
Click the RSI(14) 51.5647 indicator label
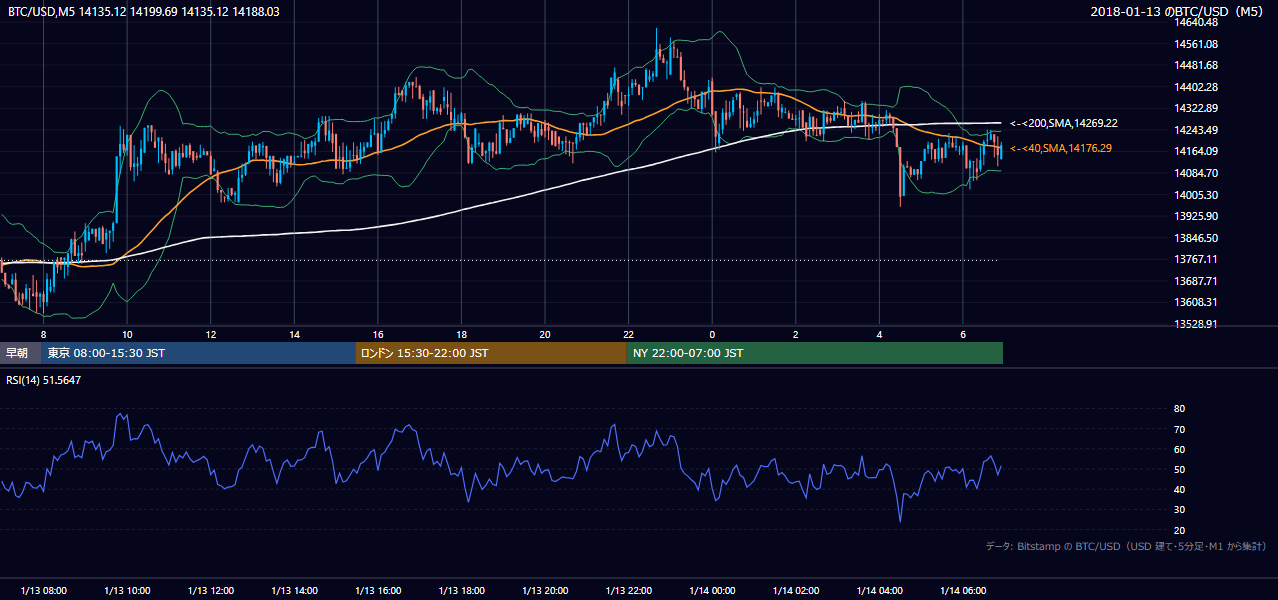point(45,380)
